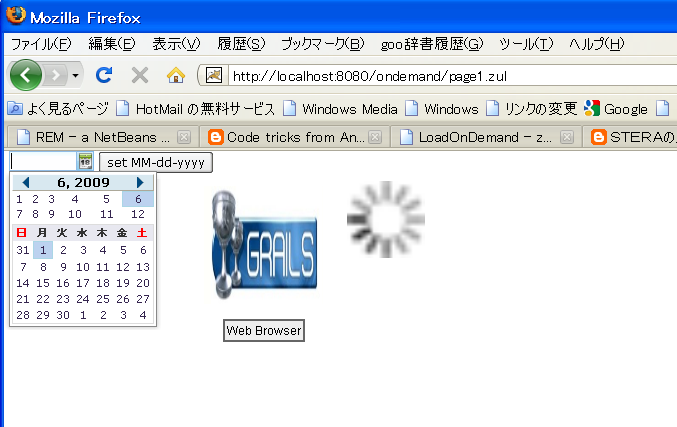Open the HotMail の無料サービス bookmark
Screen dimensions: 677x427
[x=196, y=109]
